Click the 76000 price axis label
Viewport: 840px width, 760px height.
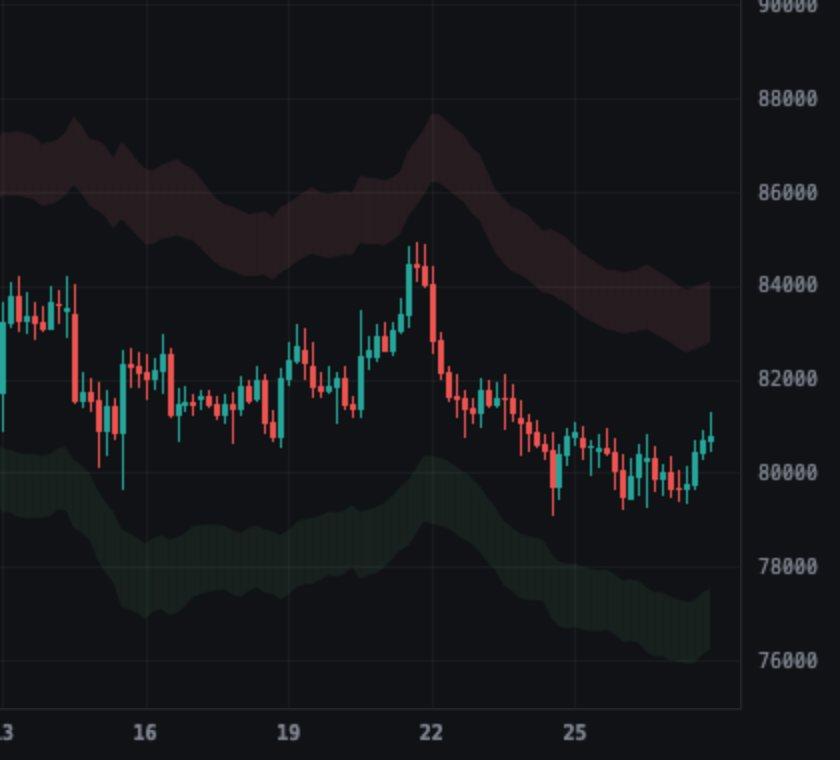[x=788, y=660]
